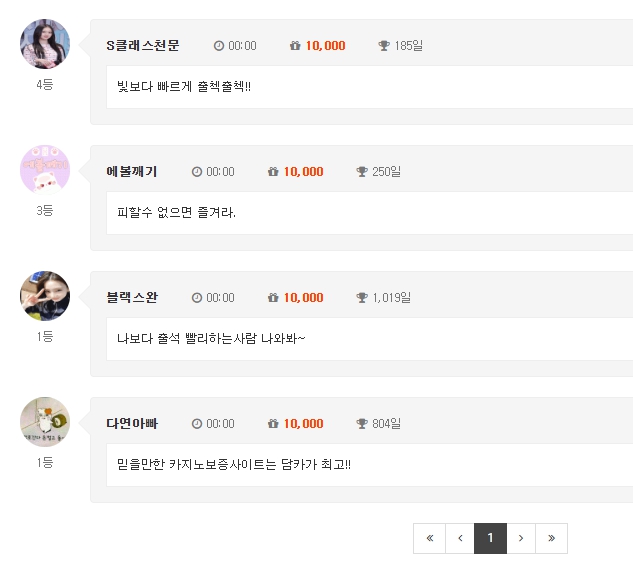Click the gift icon in 에볼깨기's row
633x579 pixels.
click(x=273, y=172)
